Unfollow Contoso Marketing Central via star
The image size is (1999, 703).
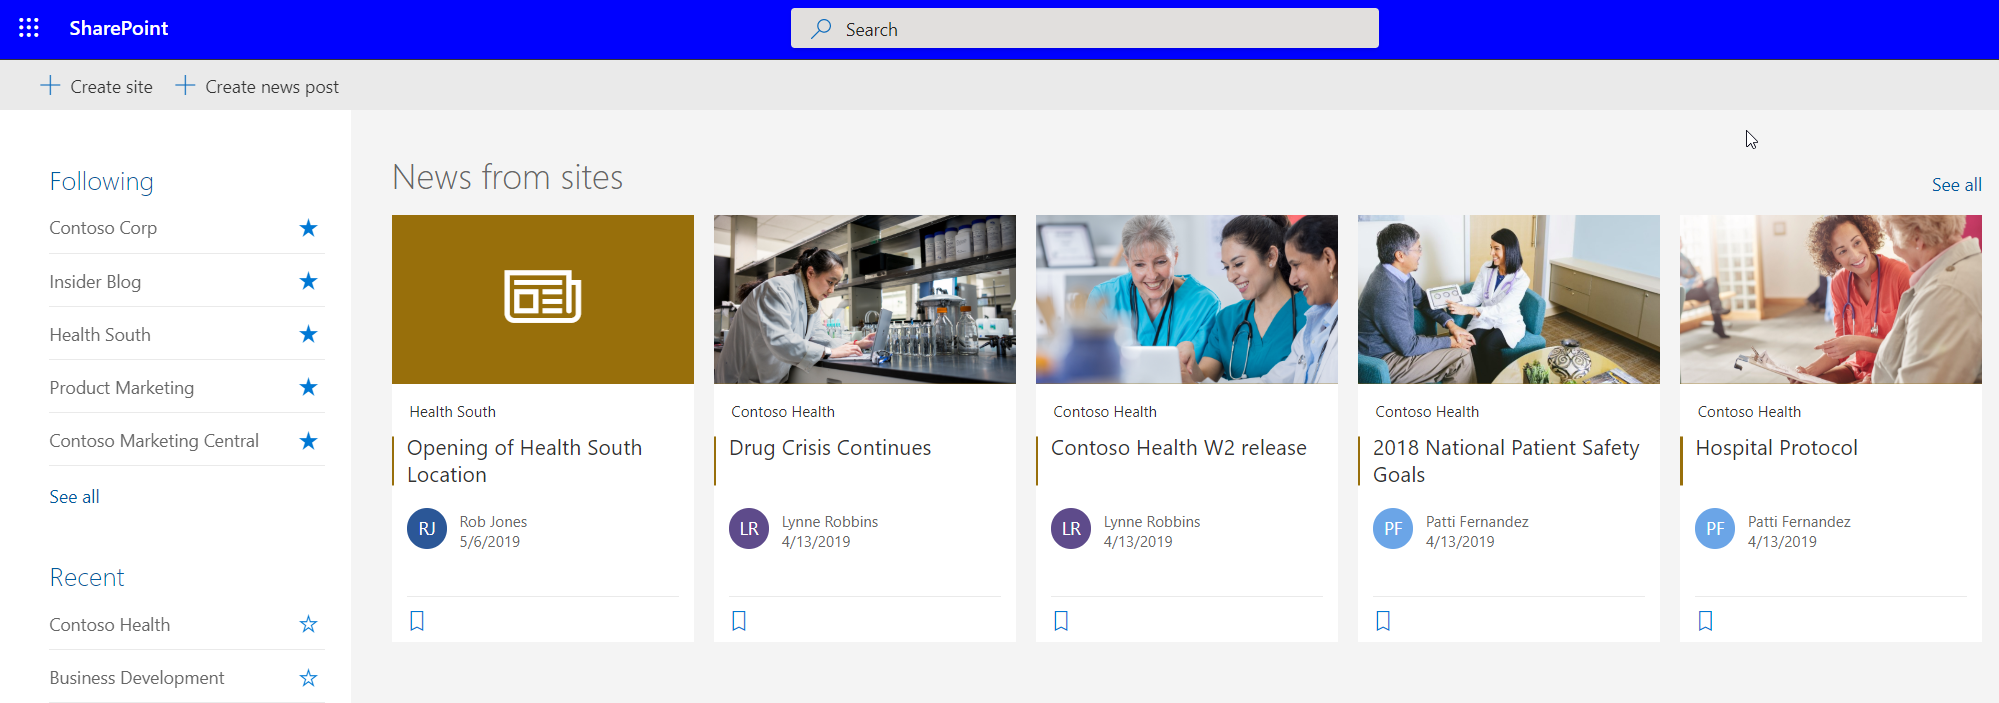[x=308, y=441]
